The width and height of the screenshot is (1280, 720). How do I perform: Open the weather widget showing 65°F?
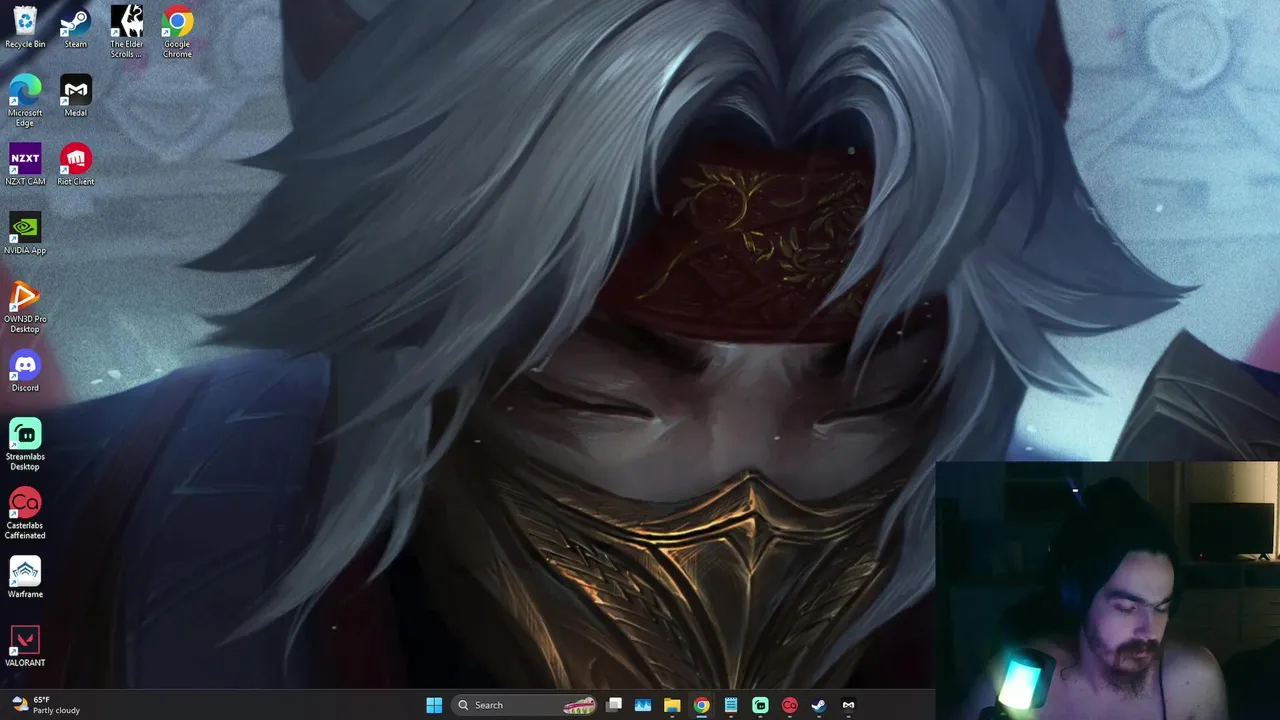click(45, 705)
